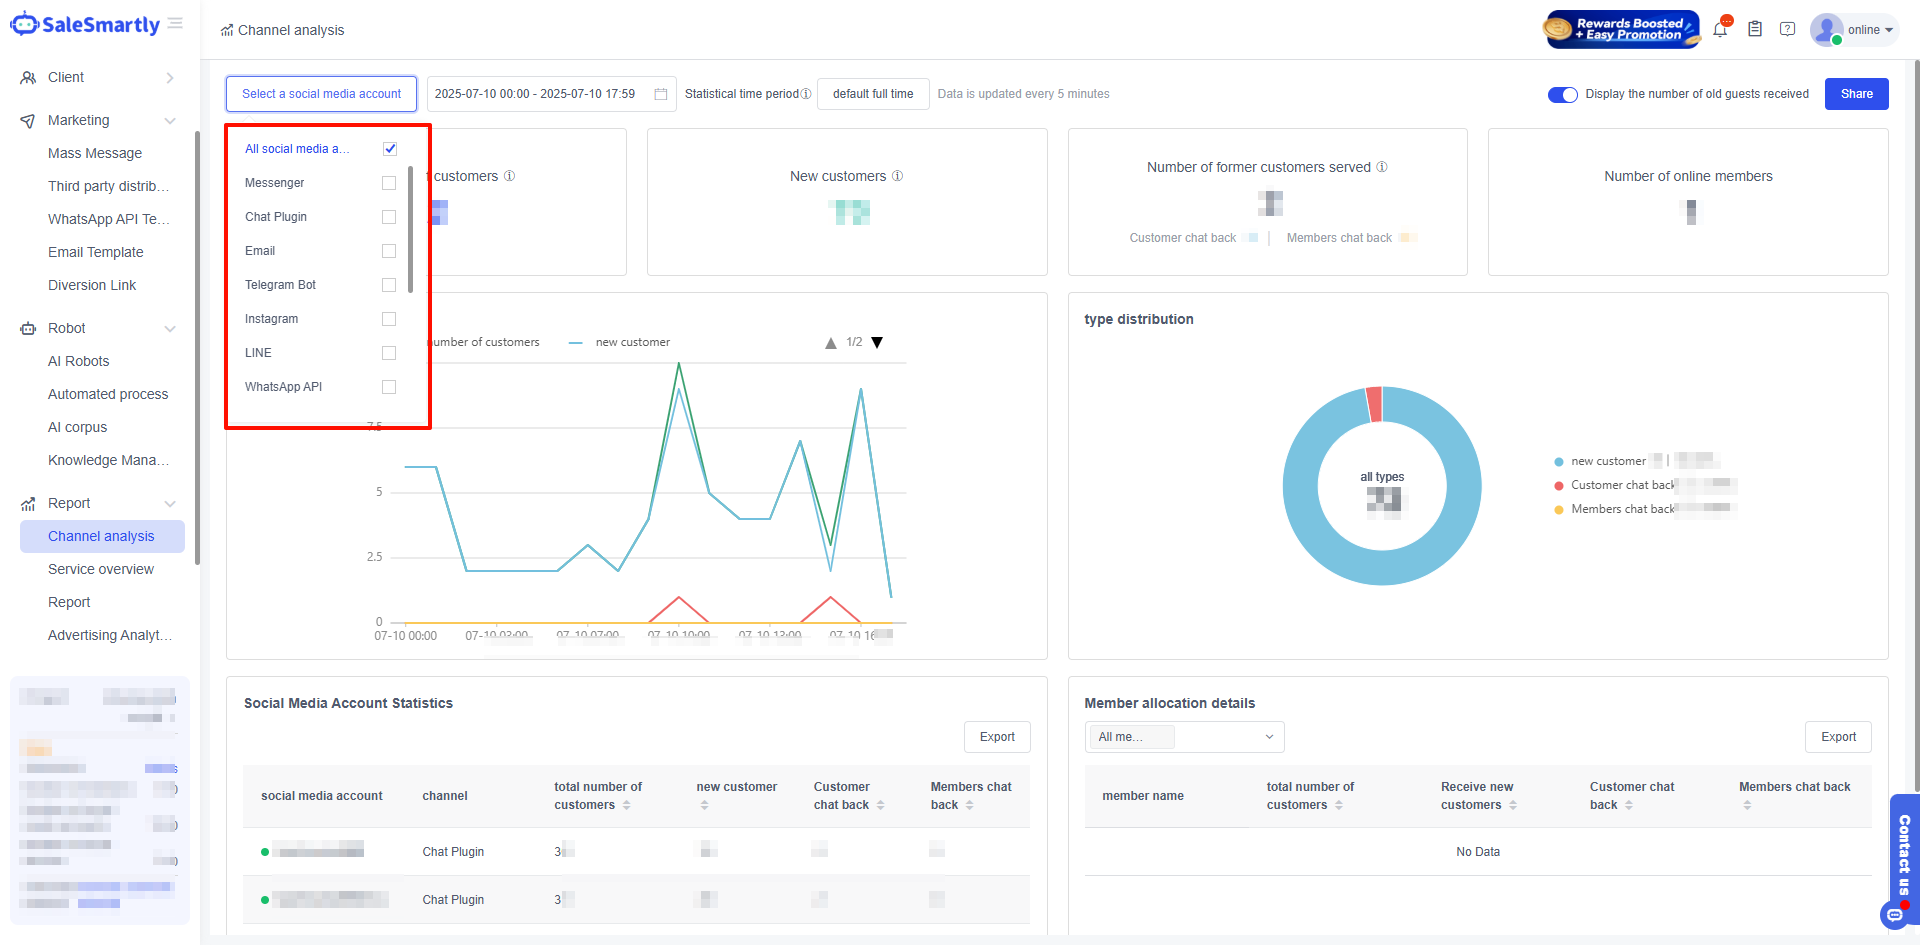This screenshot has height=945, width=1920.
Task: Check the Messenger checkbox
Action: click(x=389, y=183)
